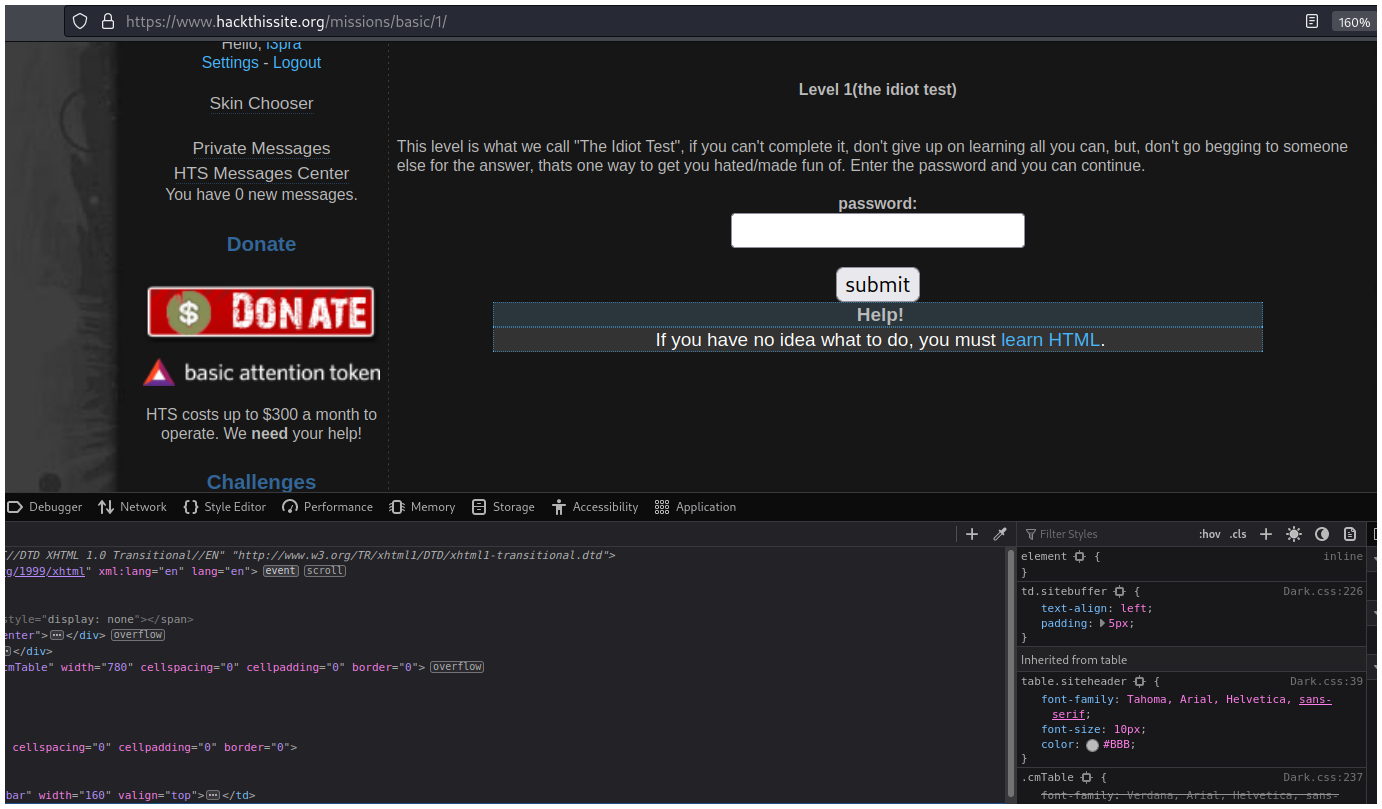The height and width of the screenshot is (809, 1382).
Task: Toggle print media simulation page icon
Action: tap(1350, 534)
